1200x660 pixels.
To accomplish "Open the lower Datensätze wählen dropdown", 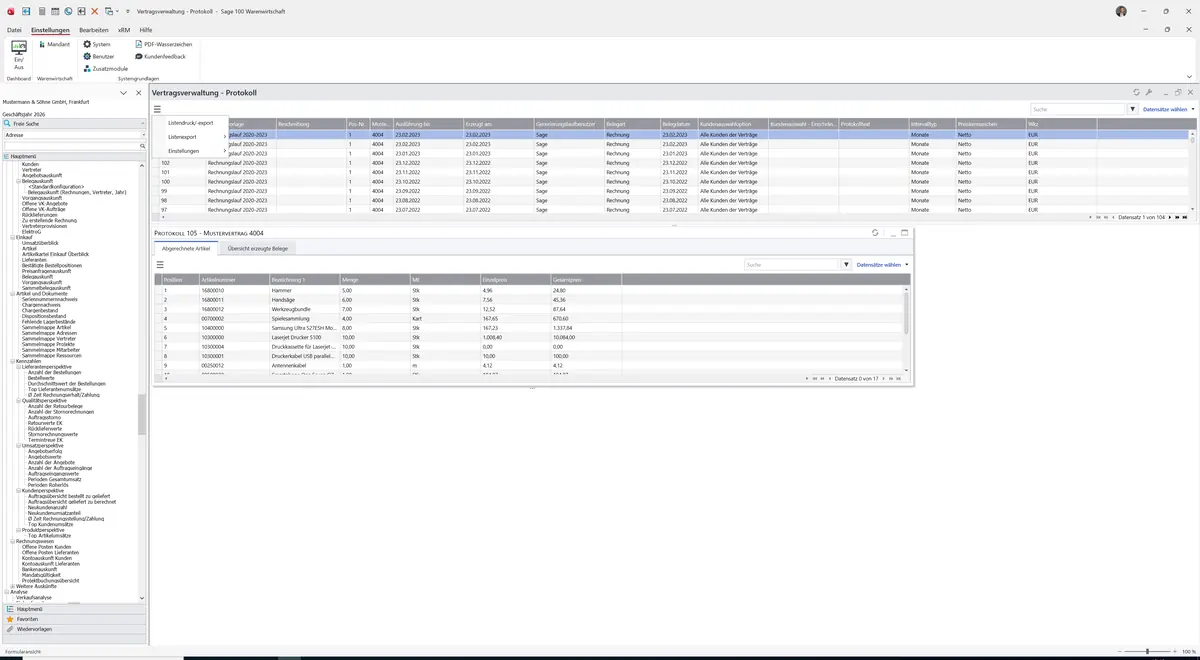I will (x=883, y=265).
